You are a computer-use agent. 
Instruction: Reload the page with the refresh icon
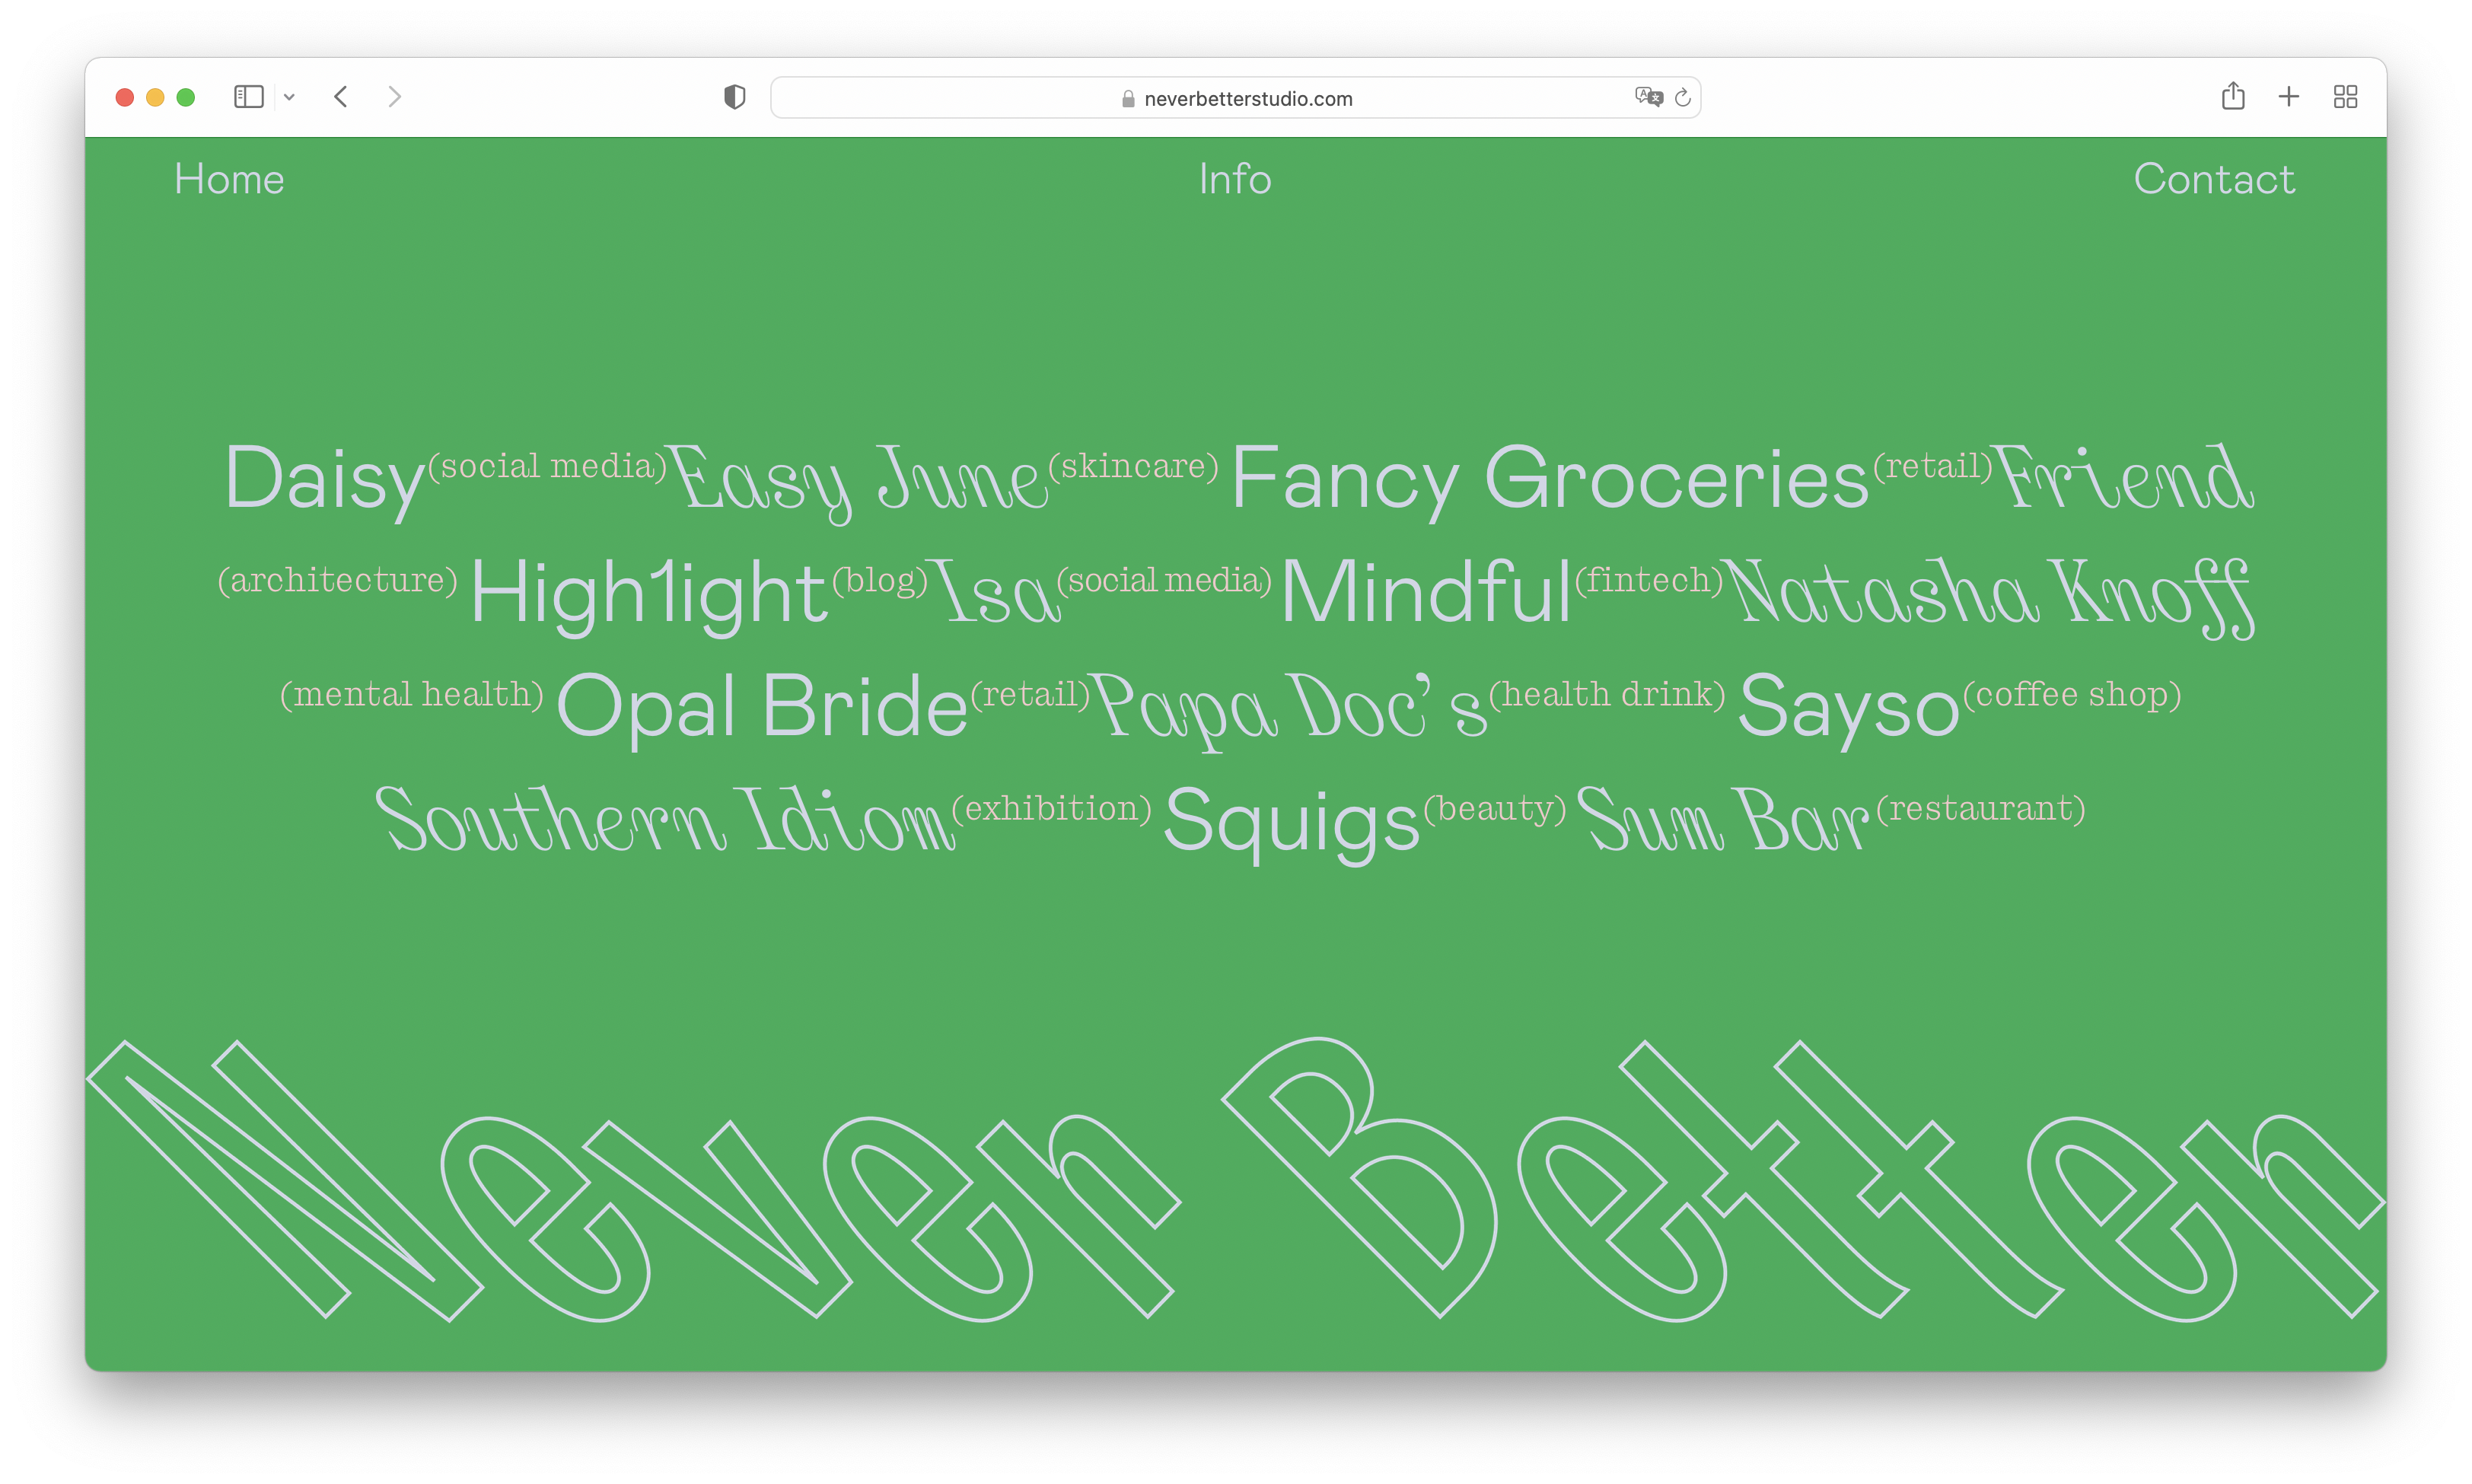[x=1683, y=97]
